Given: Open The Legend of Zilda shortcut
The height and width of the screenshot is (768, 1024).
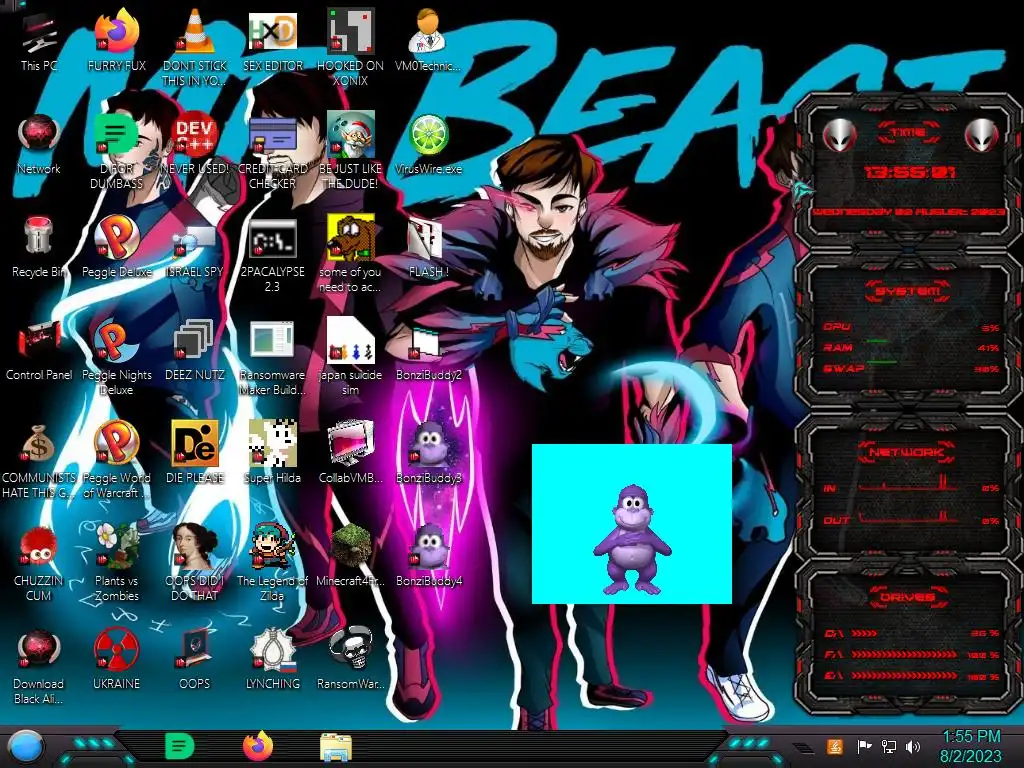Looking at the screenshot, I should (272, 563).
